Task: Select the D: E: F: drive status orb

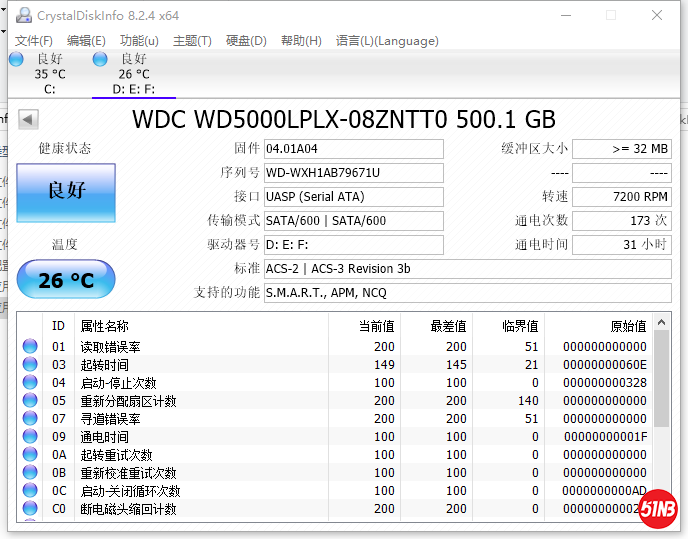Action: [x=100, y=59]
